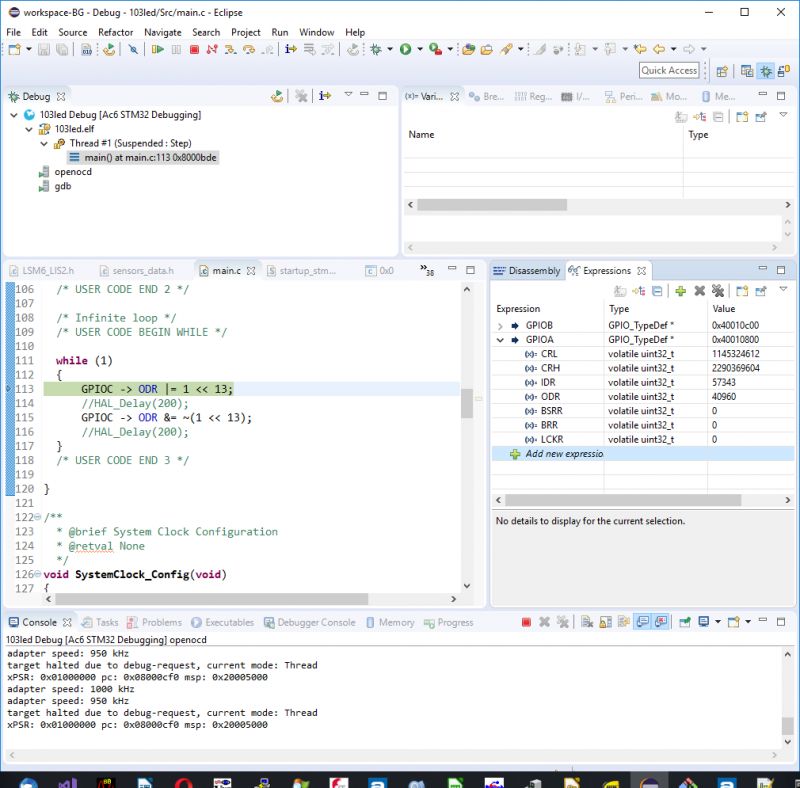
Task: Collapse the Thread #1 tree node
Action: click(44, 143)
